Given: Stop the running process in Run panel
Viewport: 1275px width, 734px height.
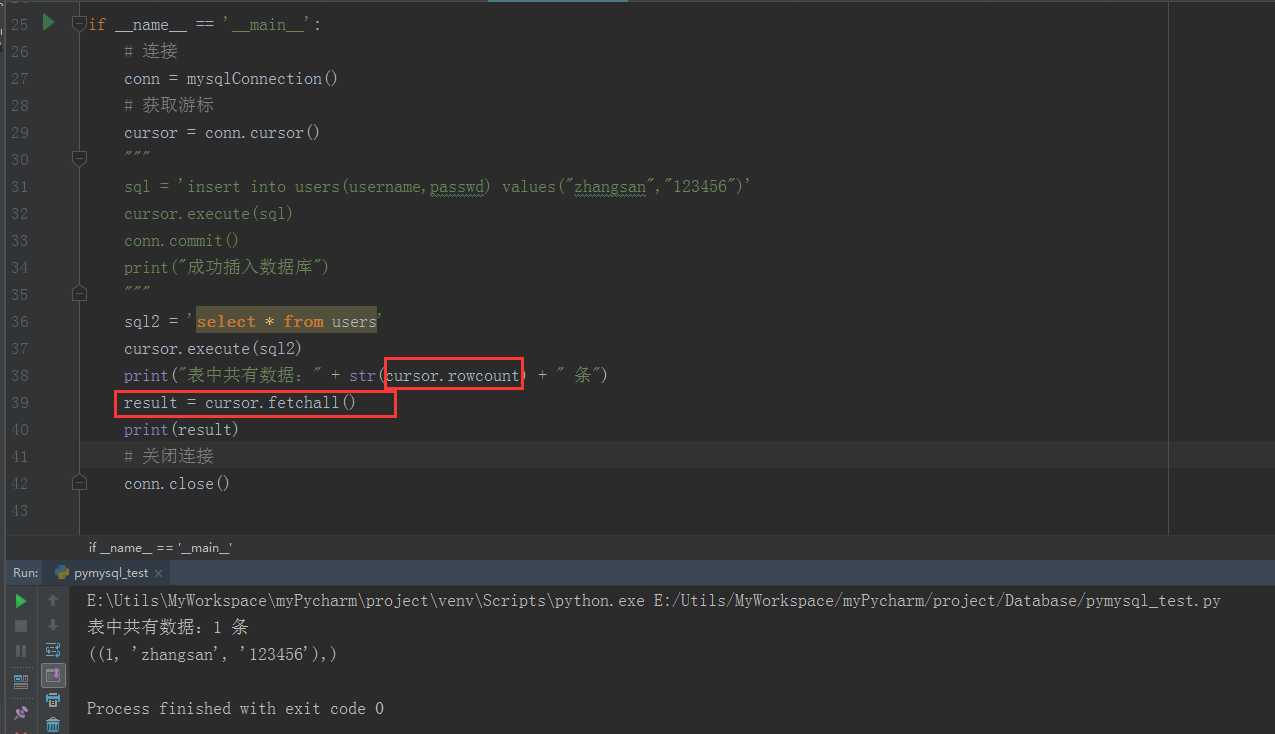Looking at the screenshot, I should pyautogui.click(x=20, y=626).
